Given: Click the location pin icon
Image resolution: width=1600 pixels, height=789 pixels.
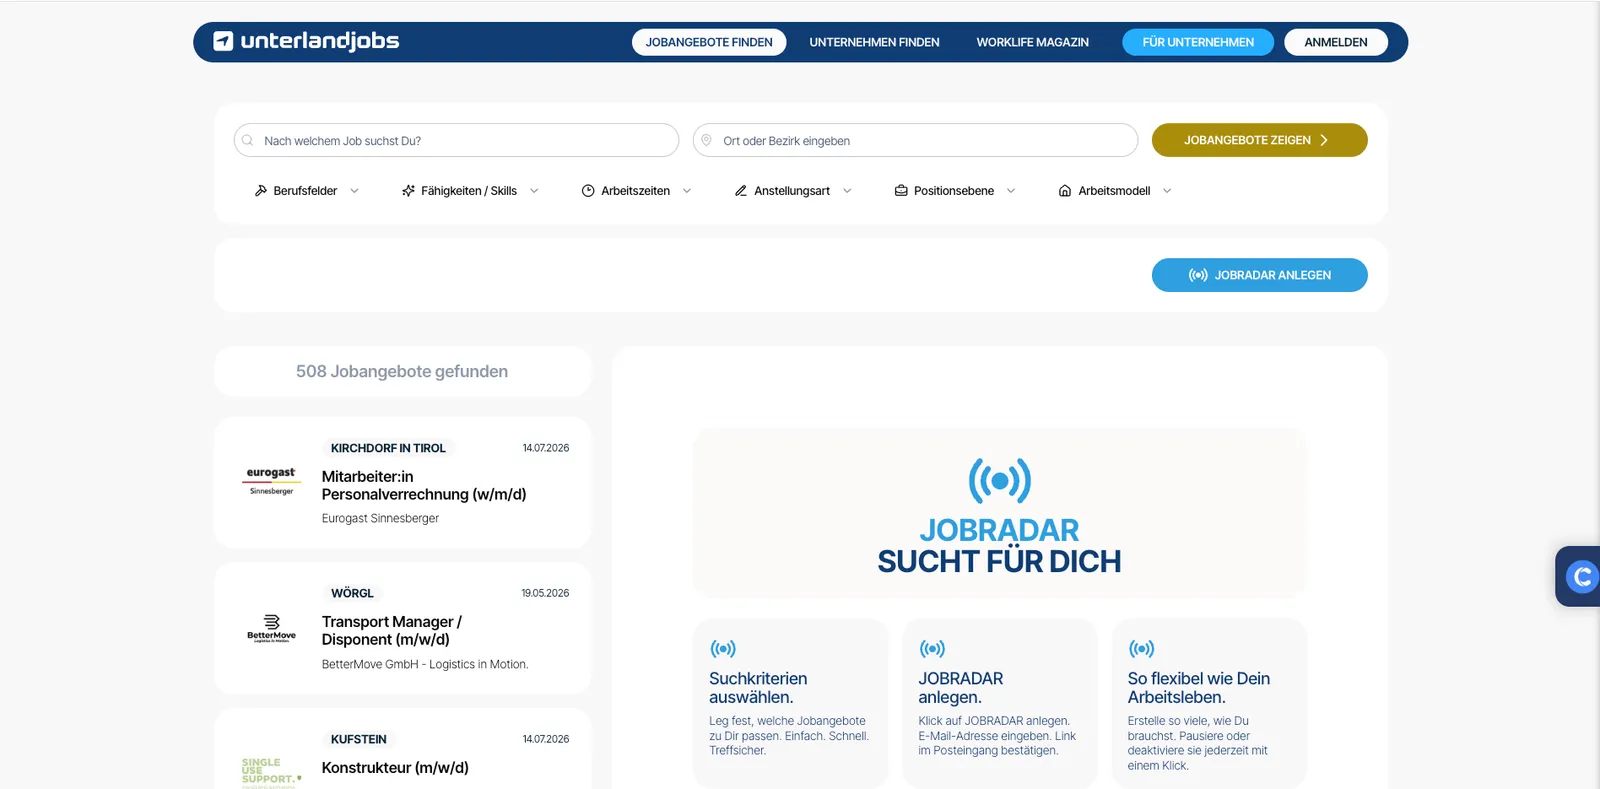Looking at the screenshot, I should [707, 141].
